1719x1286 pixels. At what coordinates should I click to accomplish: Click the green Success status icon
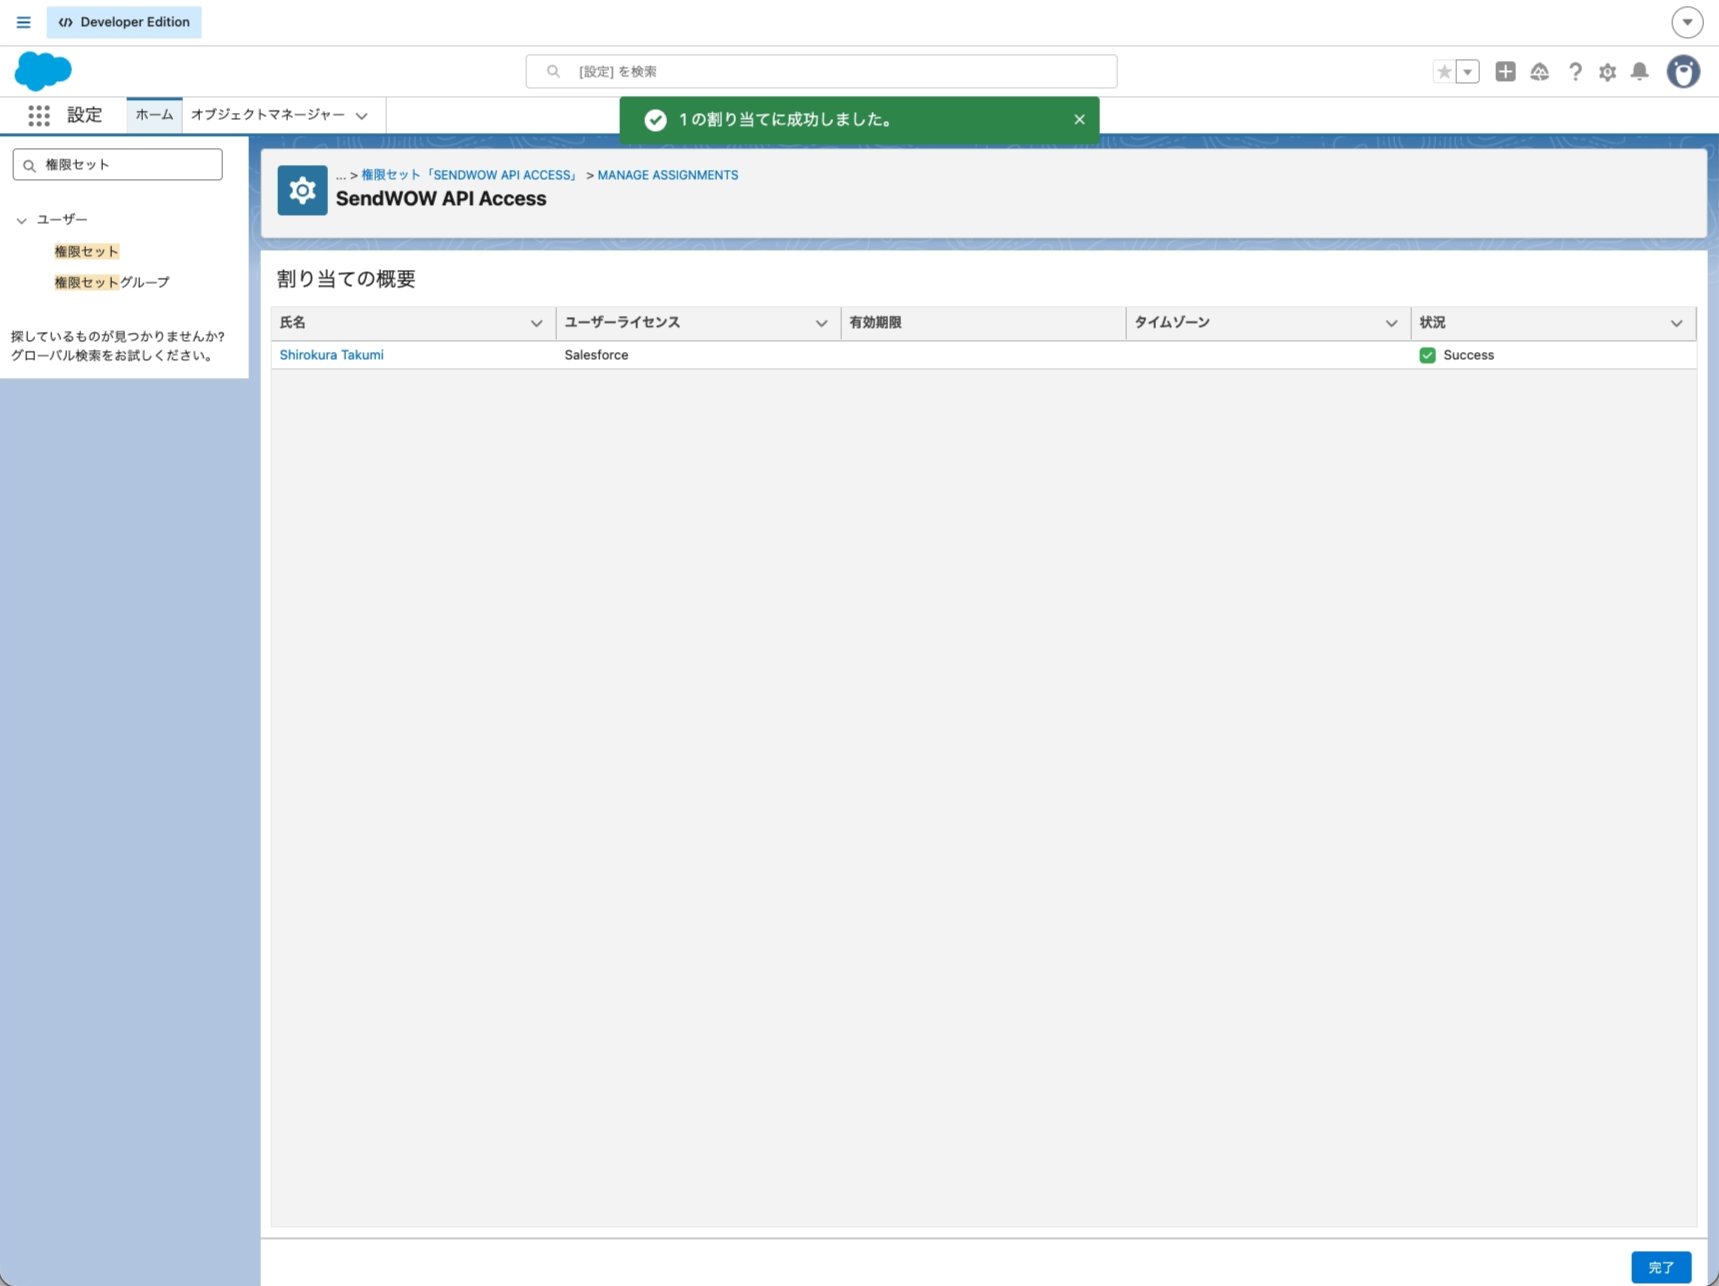1427,355
